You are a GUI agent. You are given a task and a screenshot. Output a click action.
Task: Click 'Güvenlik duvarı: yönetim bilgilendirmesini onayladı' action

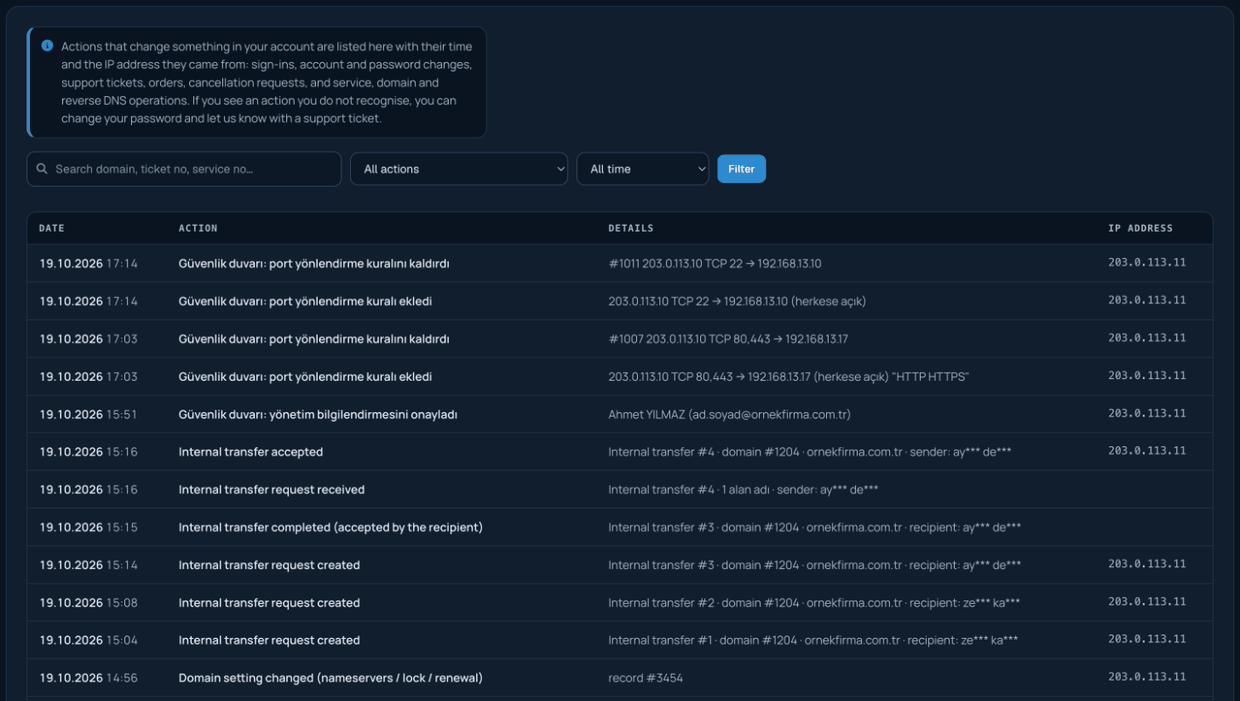(x=318, y=414)
